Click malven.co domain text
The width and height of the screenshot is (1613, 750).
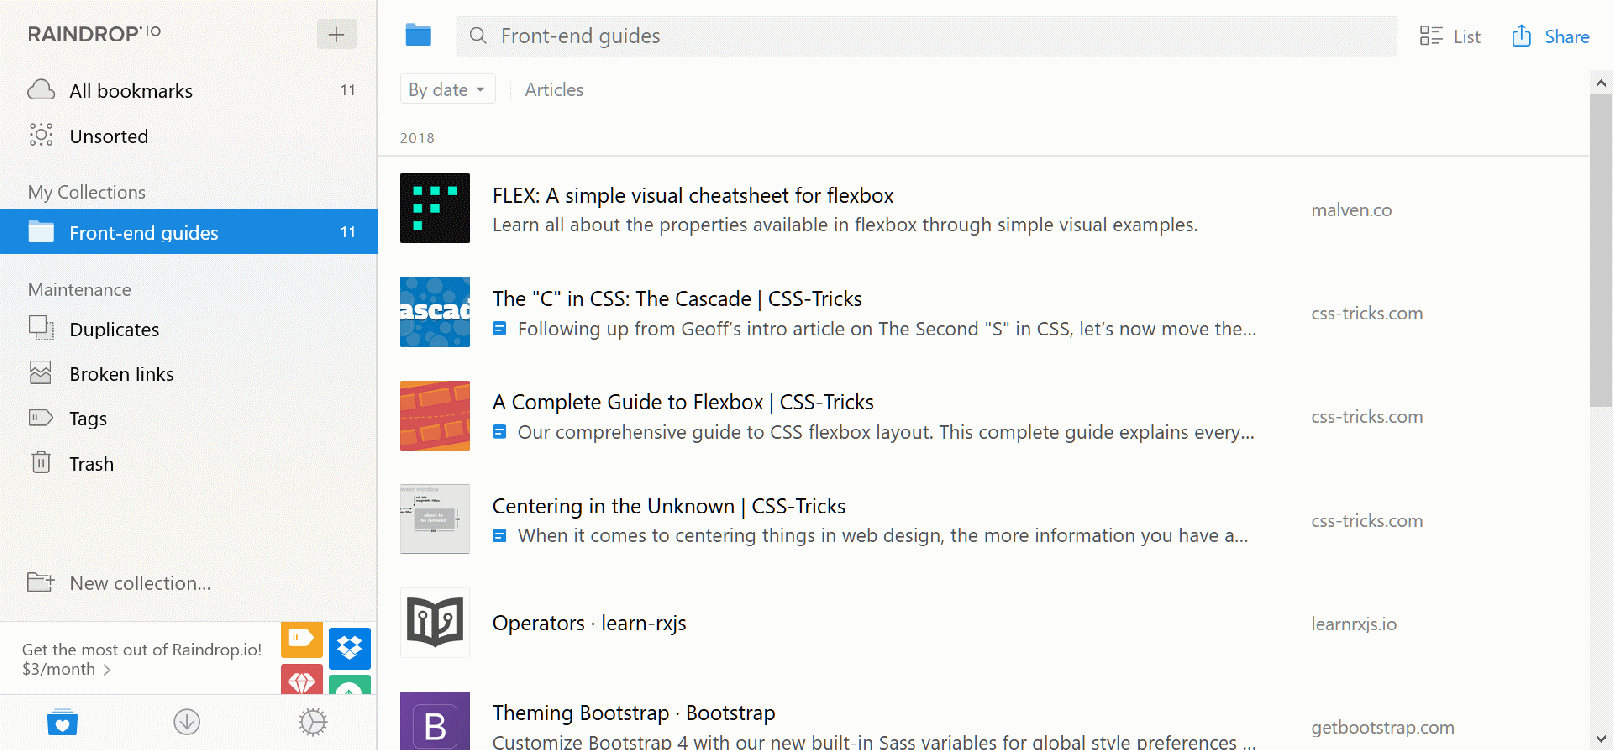[1352, 210]
